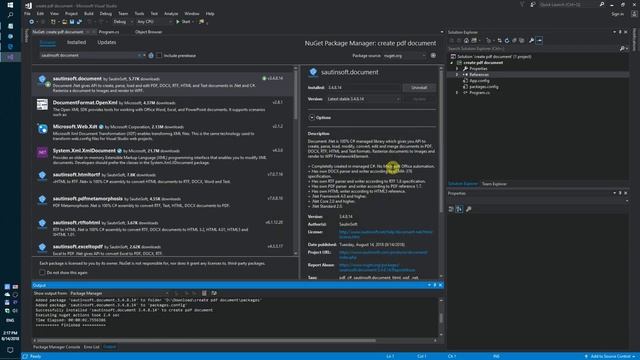Click the DocumentFormat.OpenXml package icon
This screenshot has height=360, width=640.
coord(42,104)
